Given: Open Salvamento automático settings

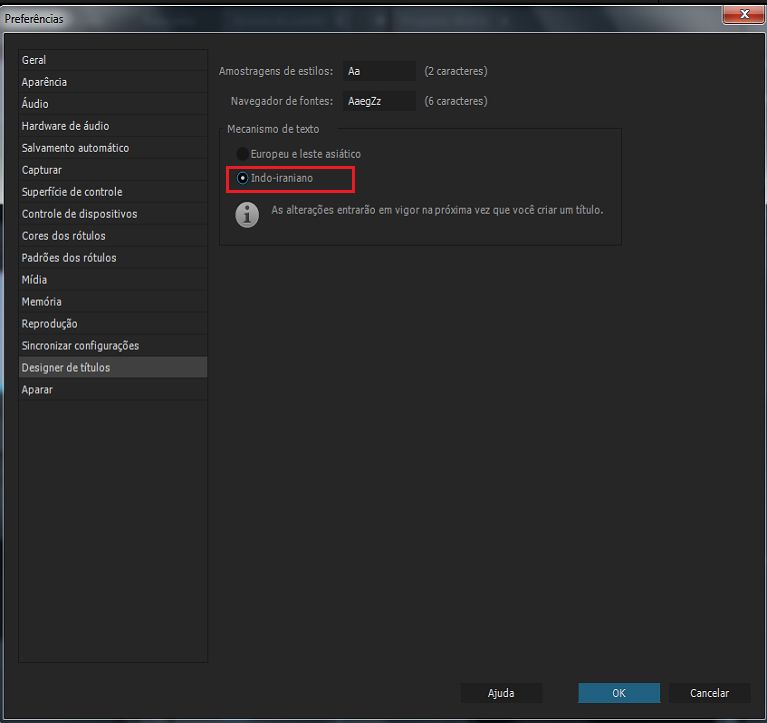Looking at the screenshot, I should 113,148.
